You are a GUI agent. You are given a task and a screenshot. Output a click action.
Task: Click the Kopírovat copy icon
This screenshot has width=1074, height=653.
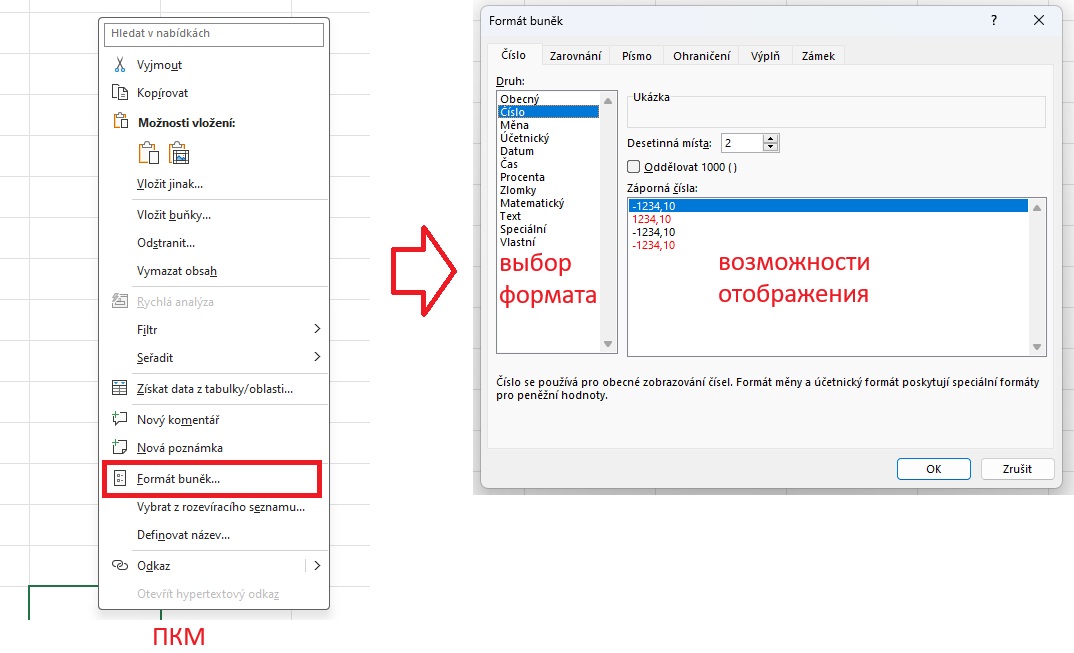(120, 93)
